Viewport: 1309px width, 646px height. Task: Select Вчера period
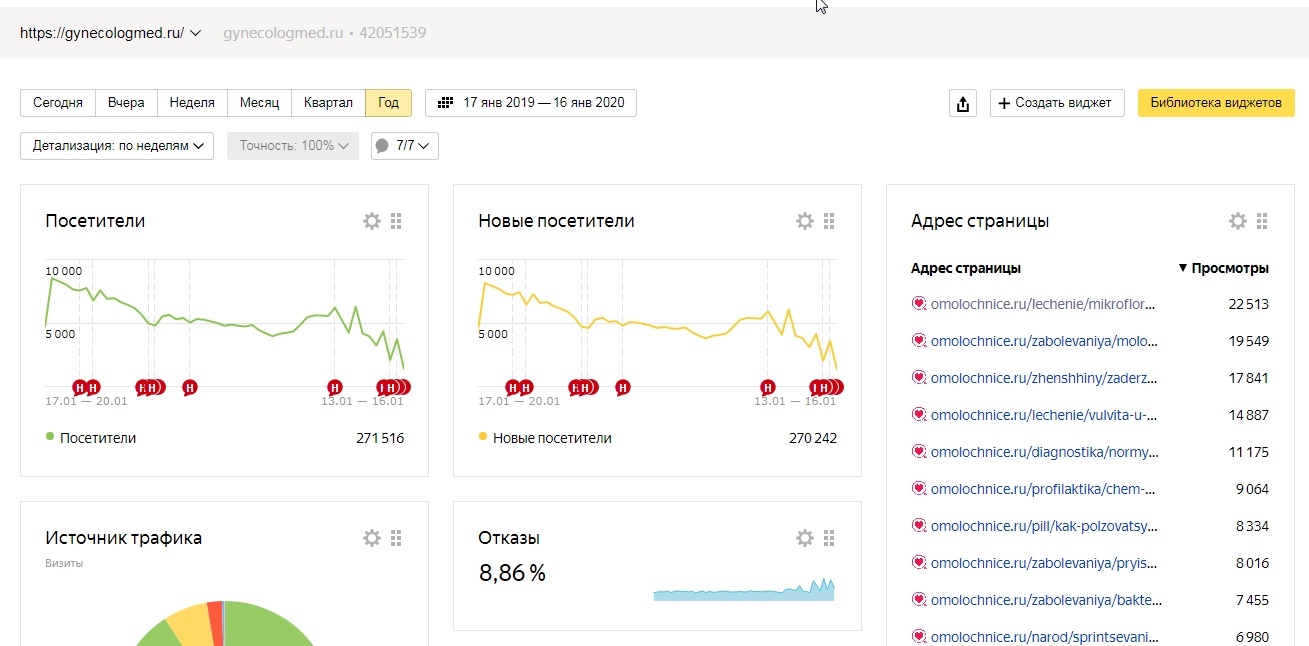[x=126, y=103]
